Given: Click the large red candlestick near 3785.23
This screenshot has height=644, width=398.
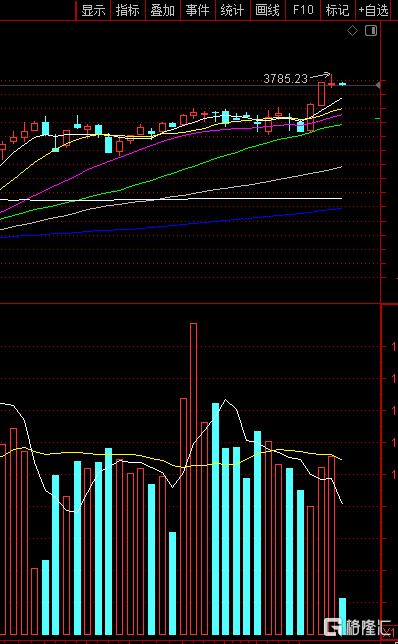Looking at the screenshot, I should 321,94.
